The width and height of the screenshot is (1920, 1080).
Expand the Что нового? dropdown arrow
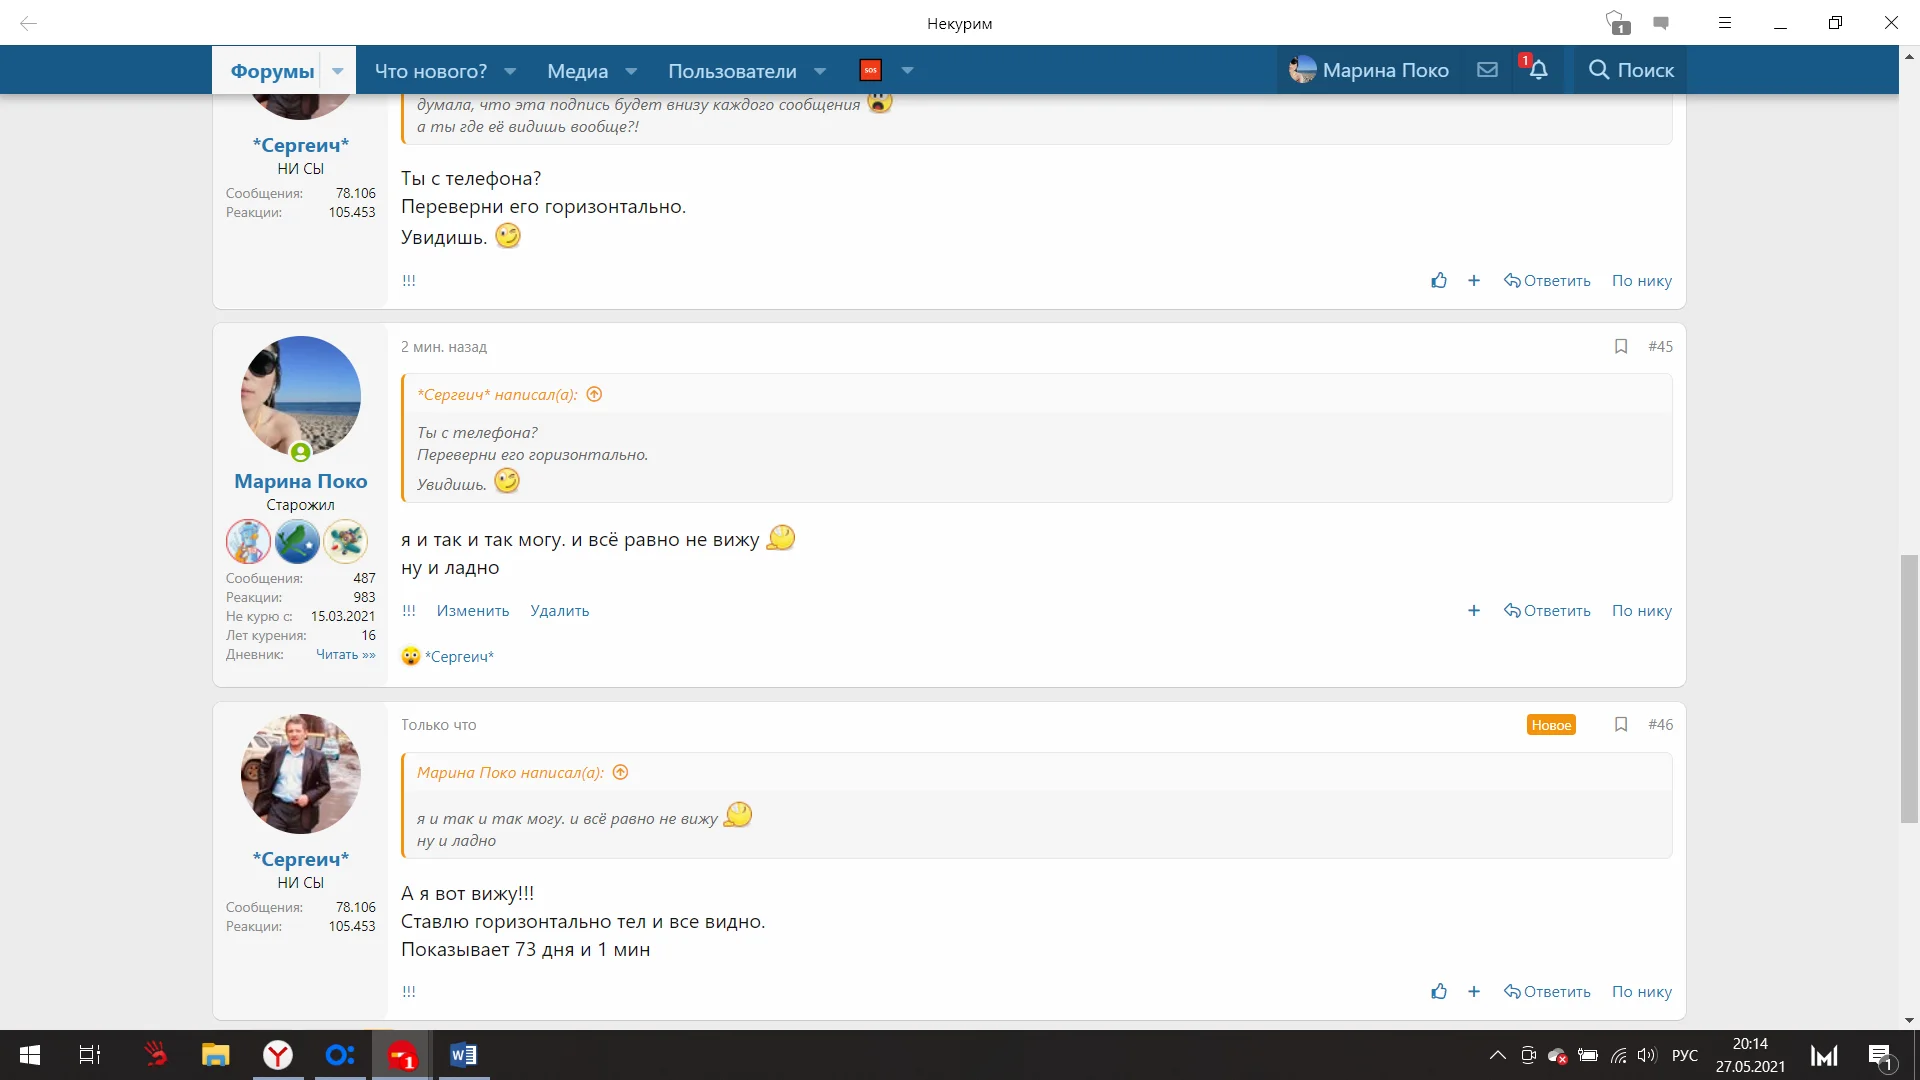[510, 71]
